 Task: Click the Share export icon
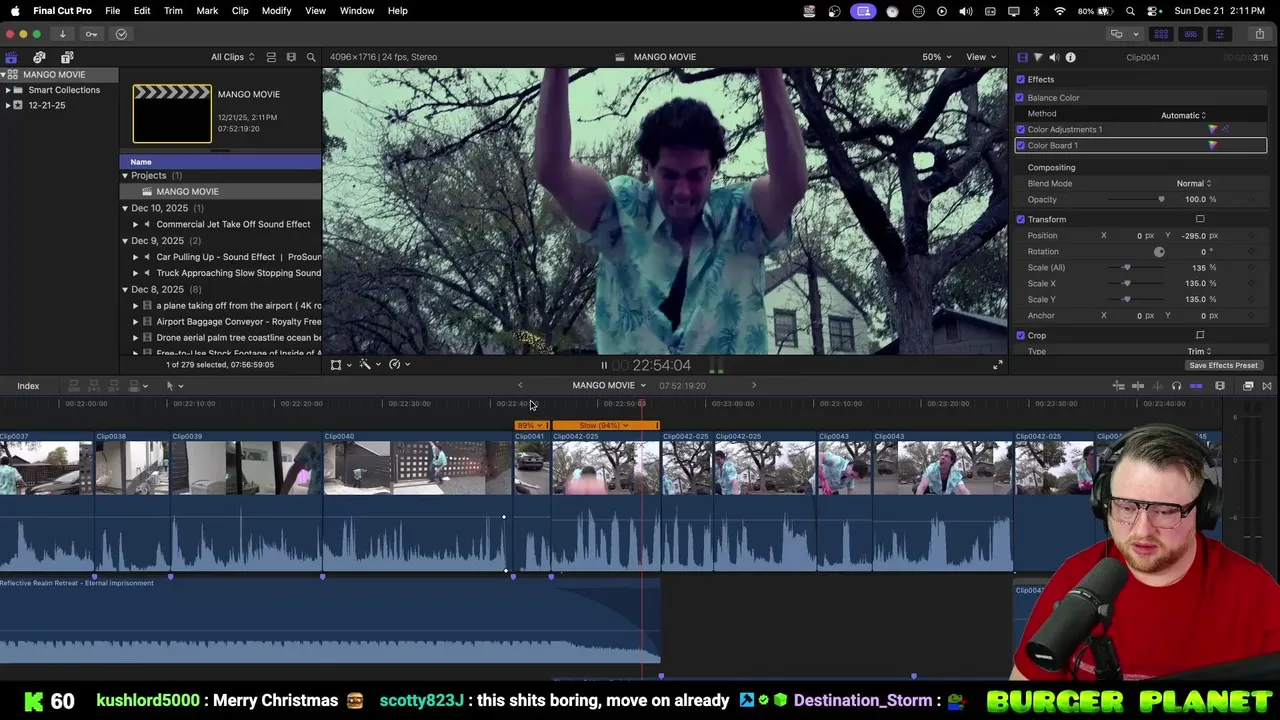[1260, 34]
